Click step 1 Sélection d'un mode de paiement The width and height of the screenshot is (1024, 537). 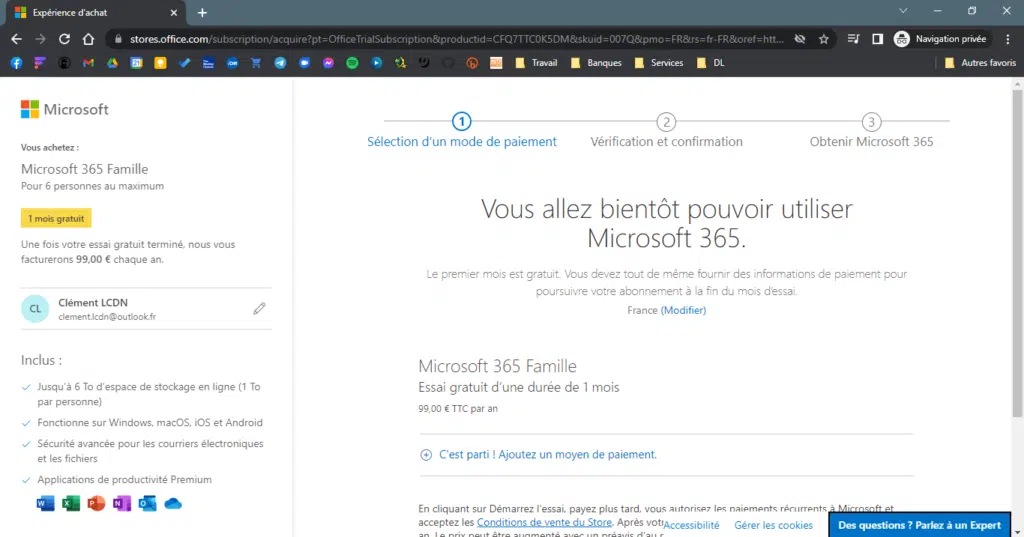462,131
